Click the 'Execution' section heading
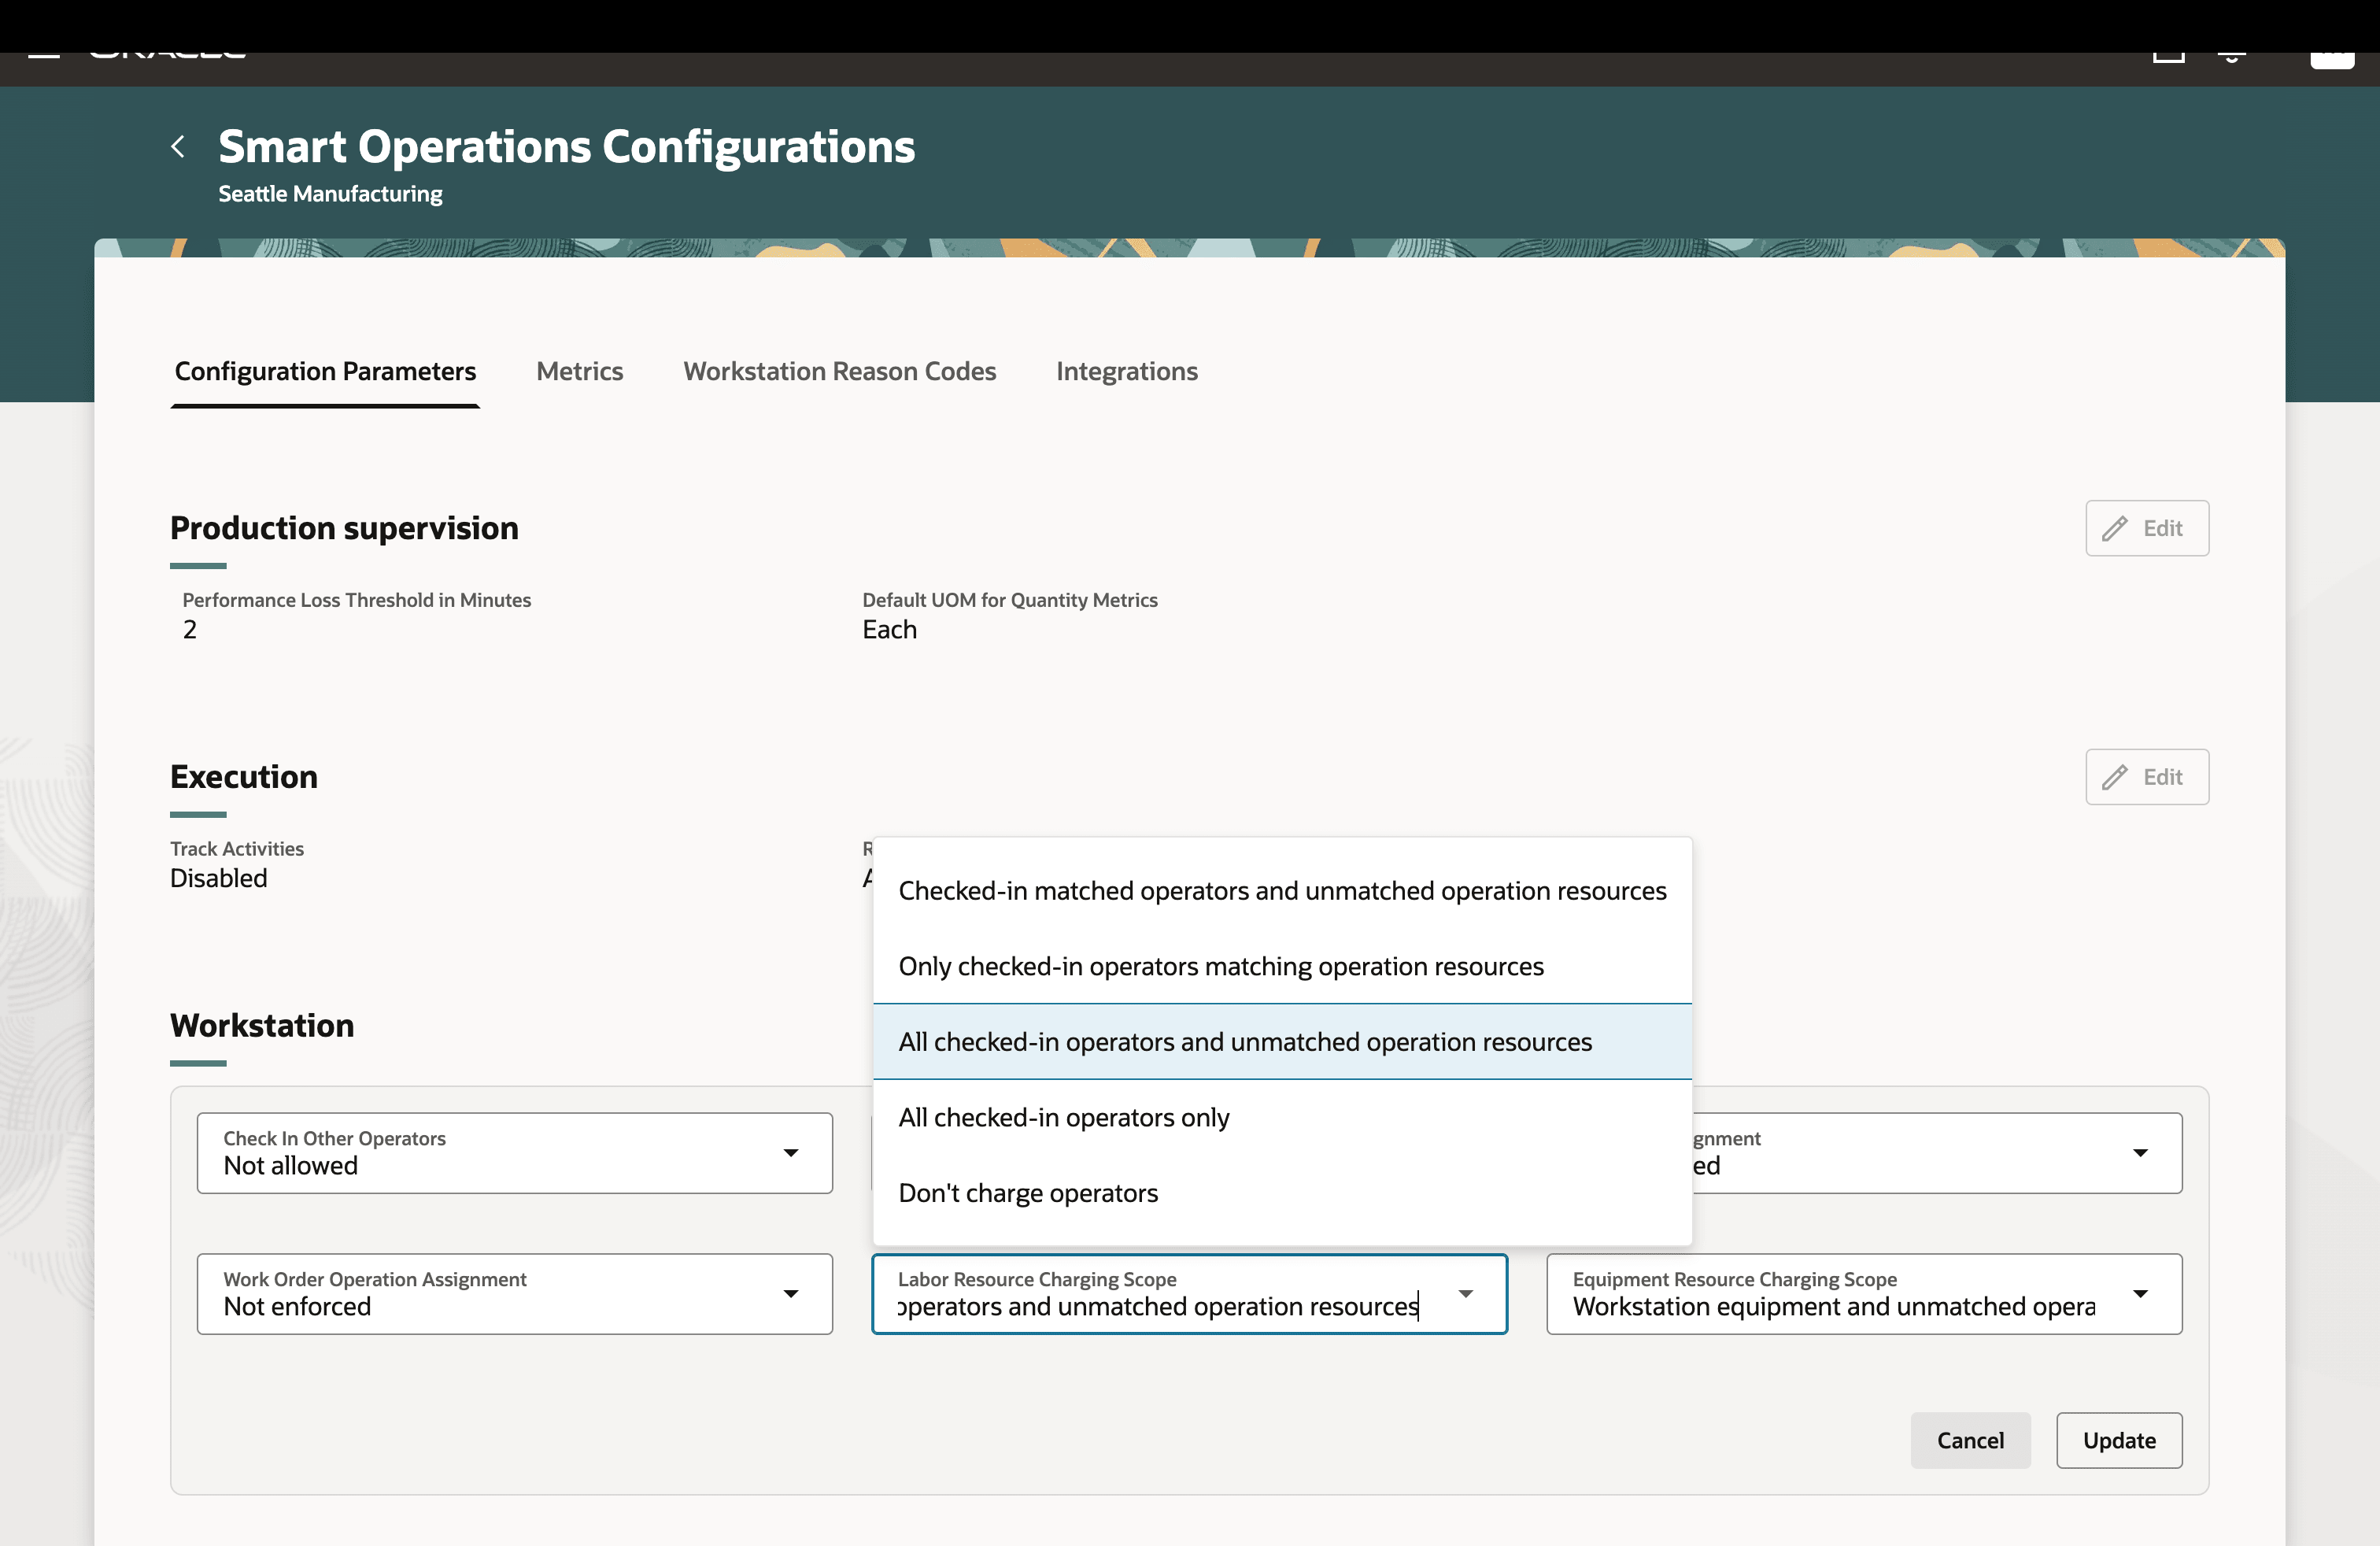 point(244,777)
